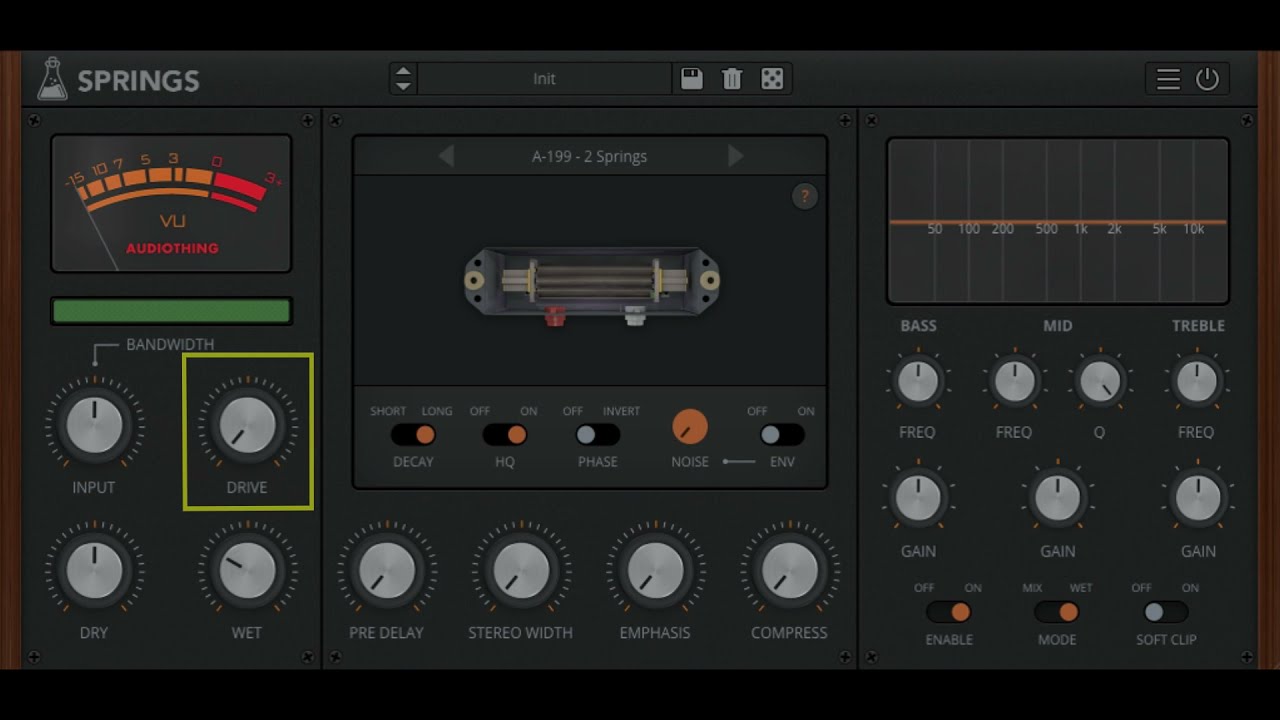Click the TREBLE GAIN knob
The width and height of the screenshot is (1280, 720).
tap(1197, 498)
